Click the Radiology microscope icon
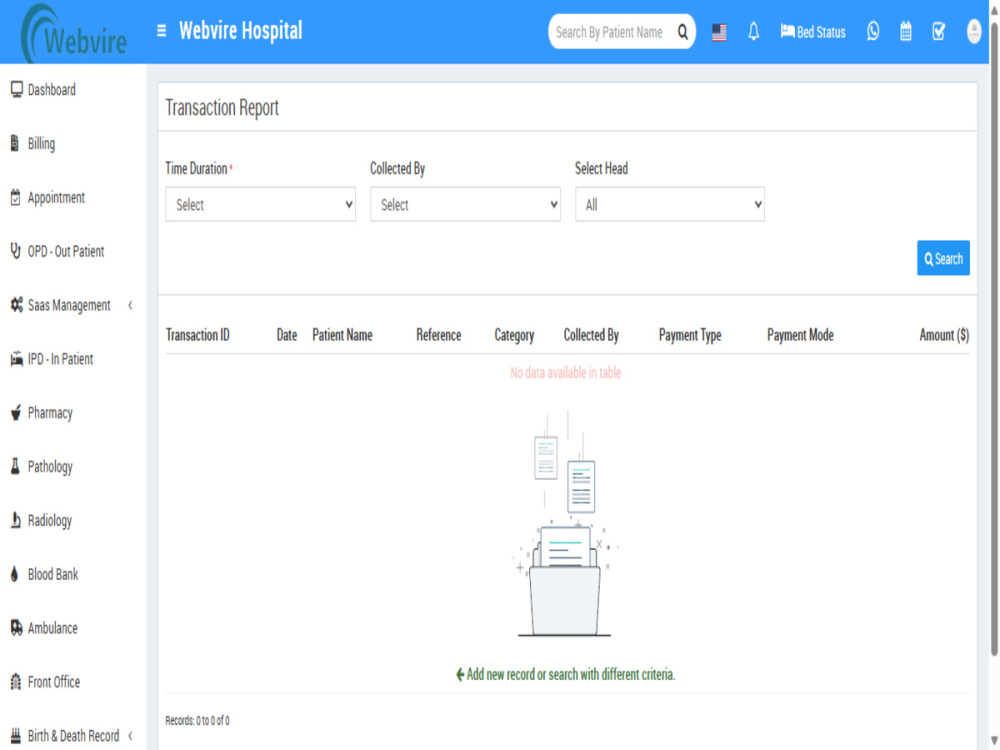 point(15,520)
